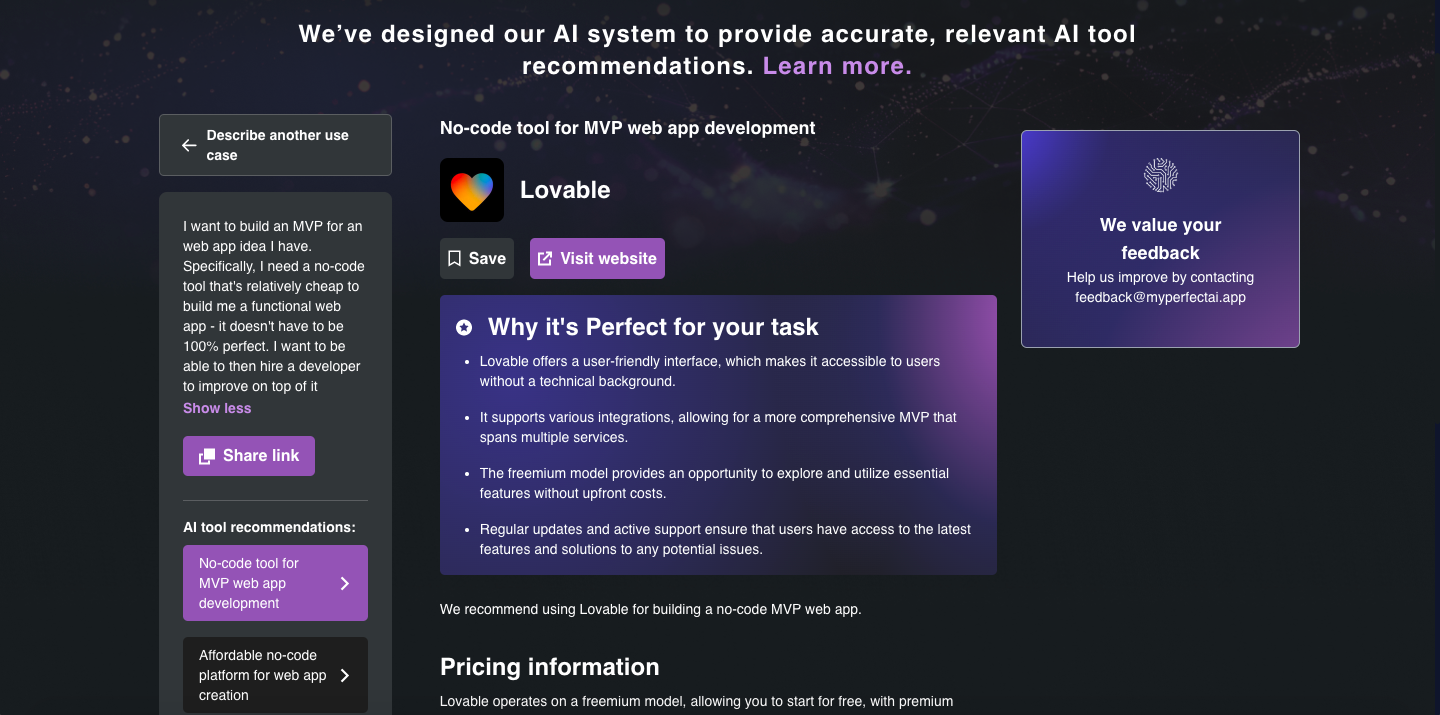Viewport: 1440px width, 715px height.
Task: Click feedback@myperfectai.app email address
Action: click(1160, 297)
